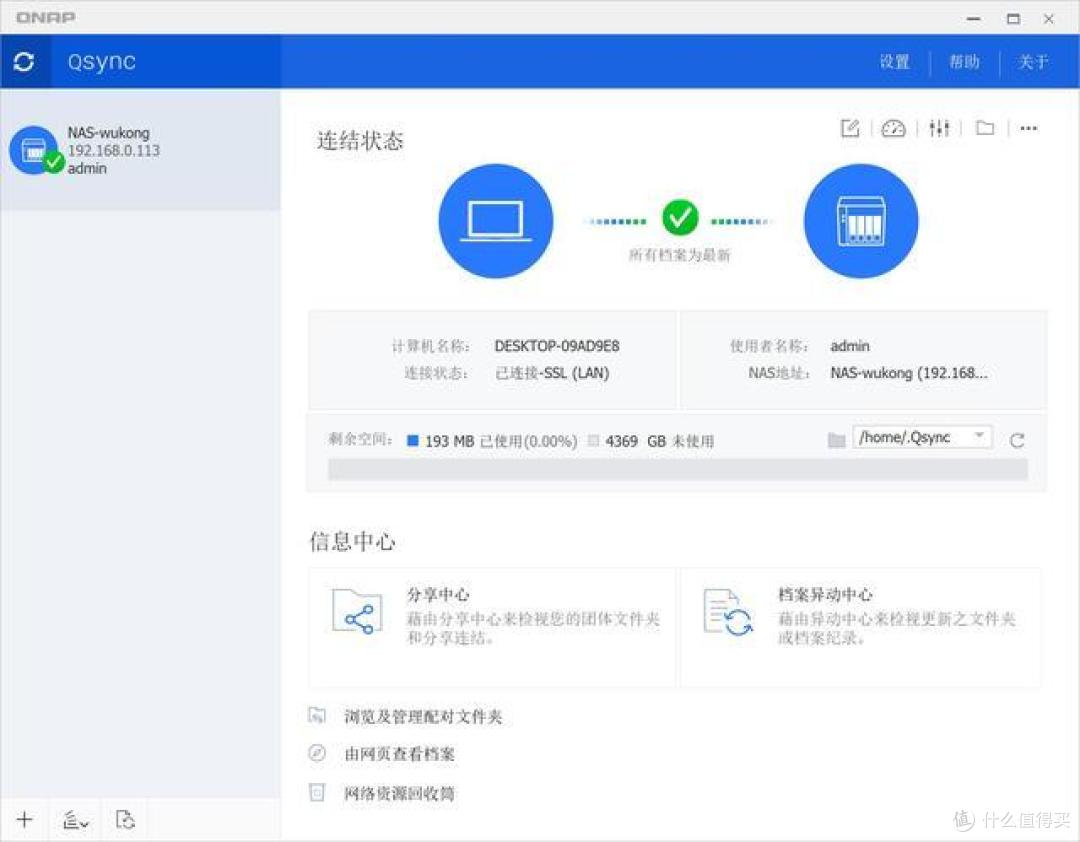Open the speed gauge icon
1080x842 pixels.
click(x=893, y=128)
